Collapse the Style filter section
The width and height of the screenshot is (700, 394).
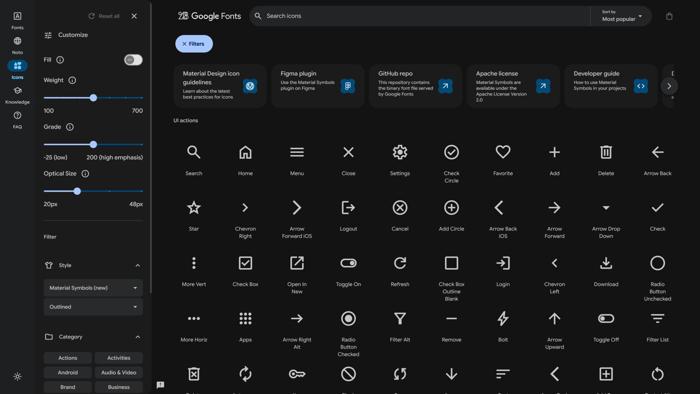coord(138,265)
